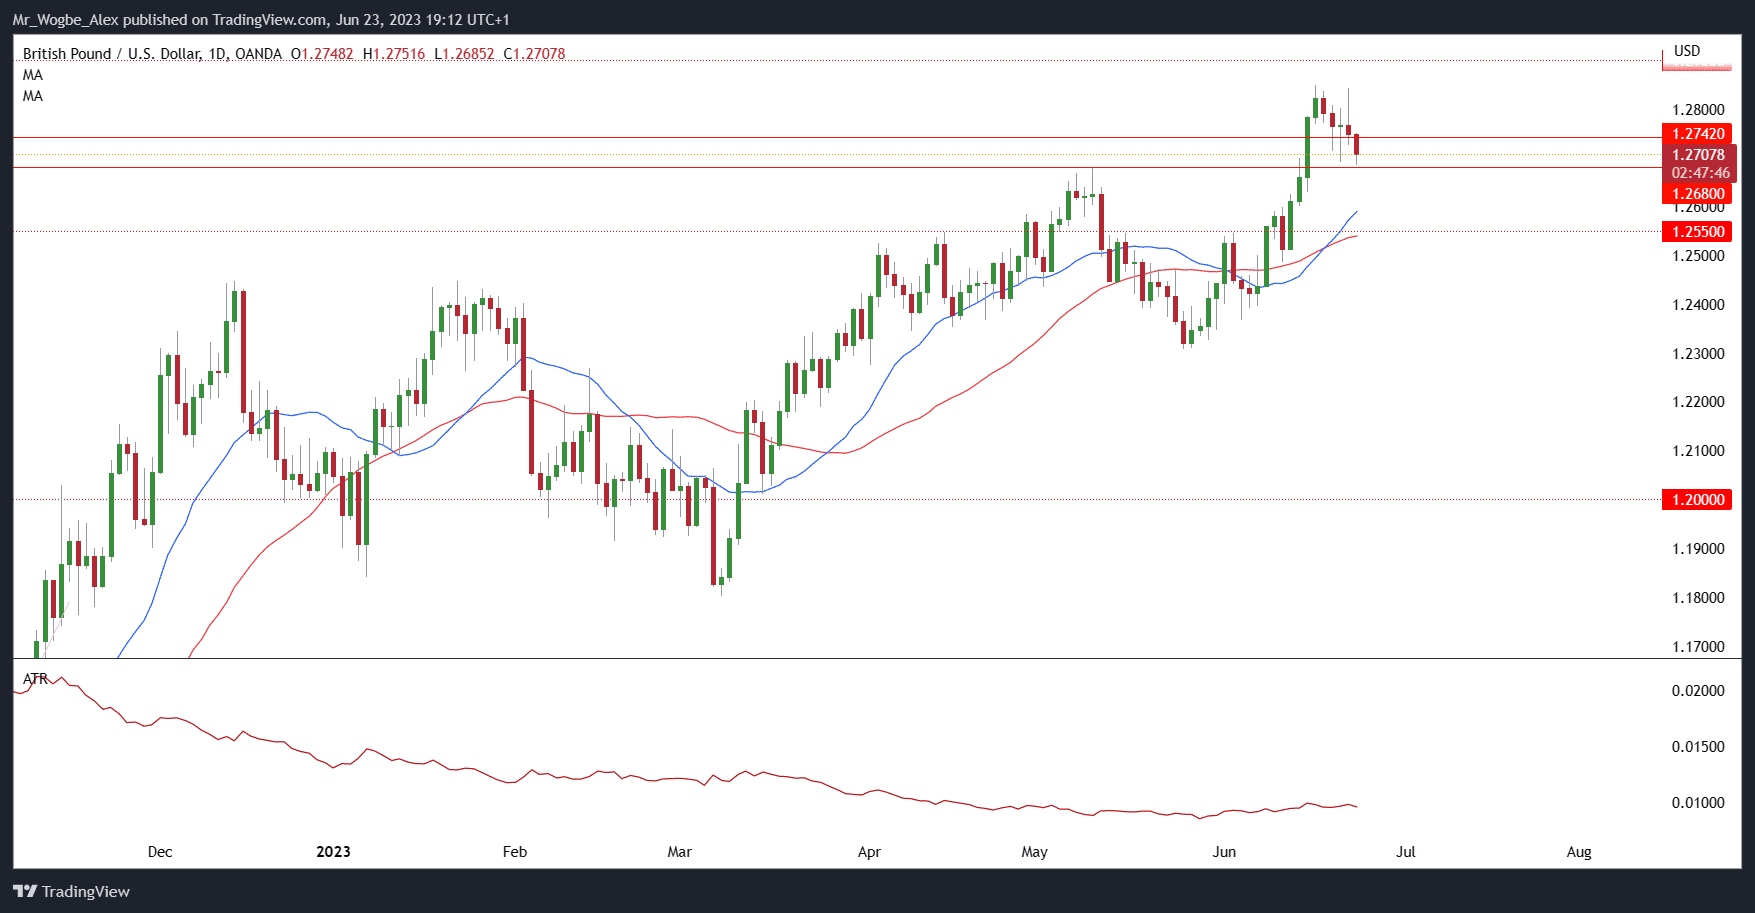Click the close value C1.27078
This screenshot has width=1755, height=913.
(x=534, y=54)
